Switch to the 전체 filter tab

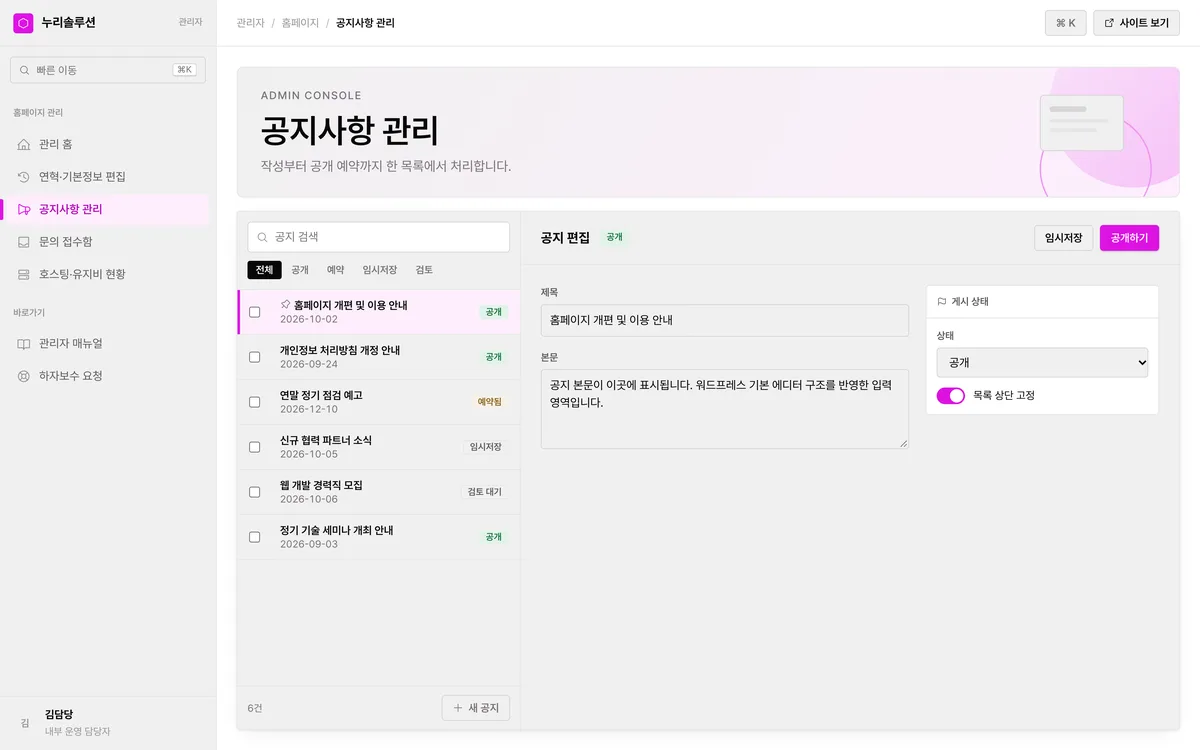click(x=264, y=270)
